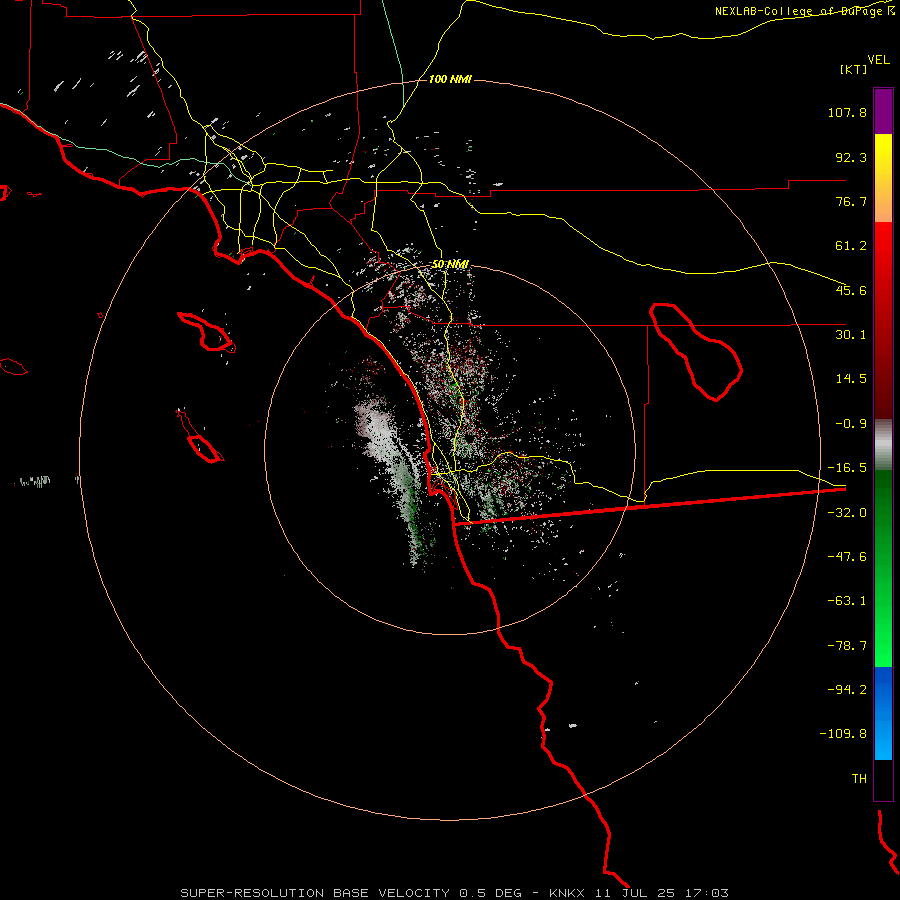Pick the black TH segment of the color bar

coord(883,780)
